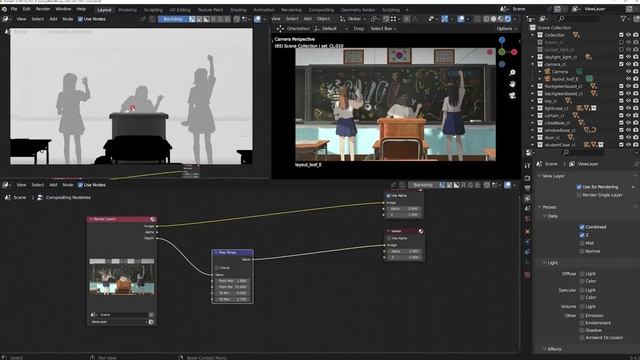Expand the Camera object row in the outliner
640x360 pixels.
coord(540,72)
